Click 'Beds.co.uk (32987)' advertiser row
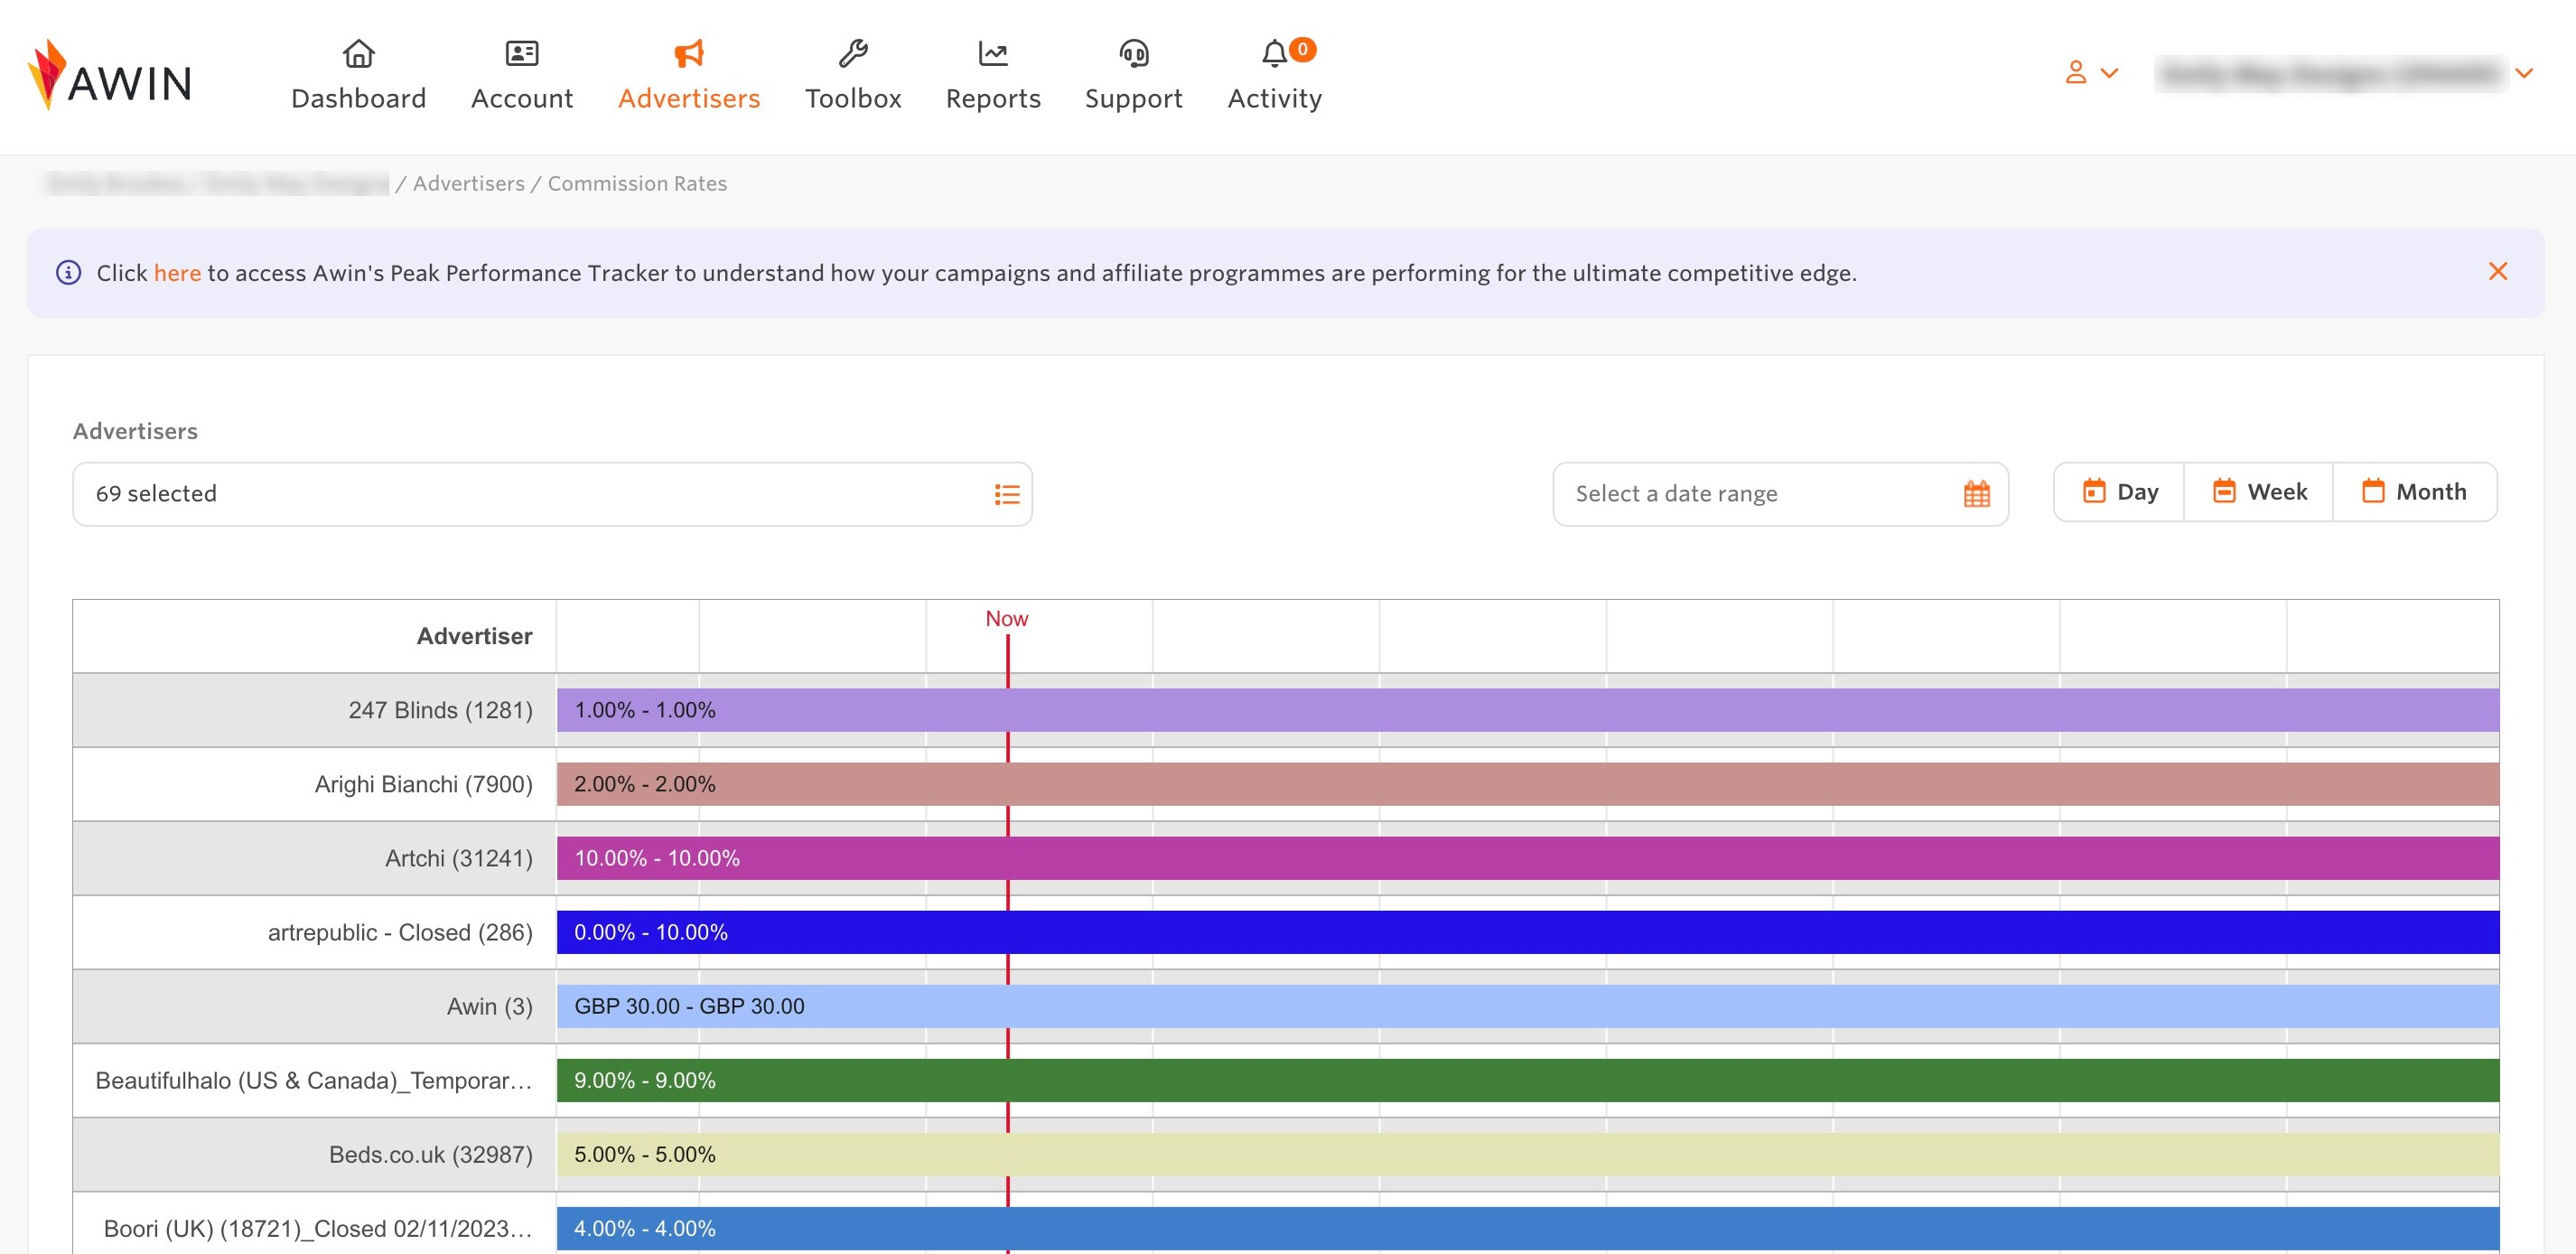This screenshot has width=2576, height=1254. click(314, 1154)
